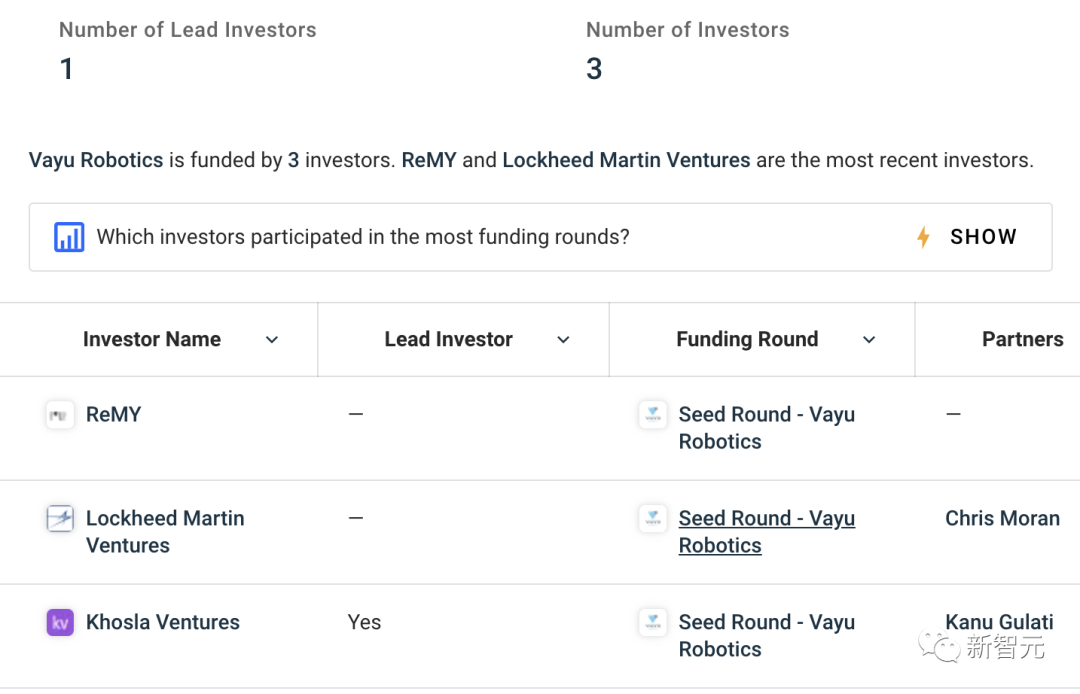Expand the Investor Name column dropdown

(x=272, y=340)
